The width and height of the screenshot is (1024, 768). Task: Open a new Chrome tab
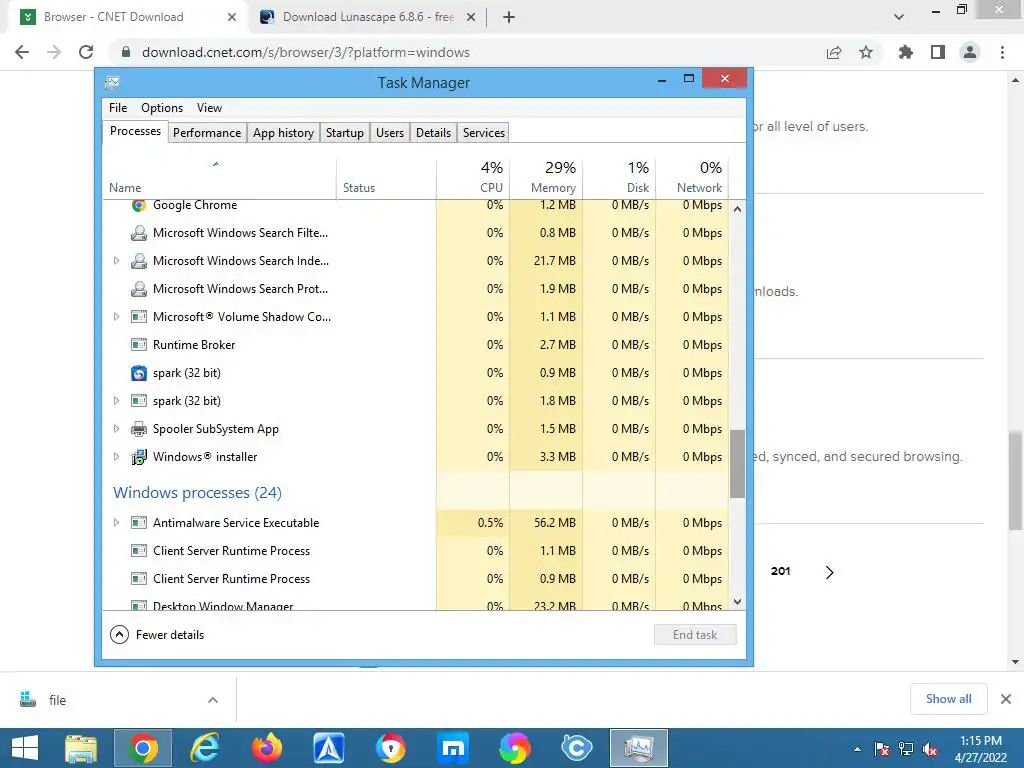click(509, 17)
